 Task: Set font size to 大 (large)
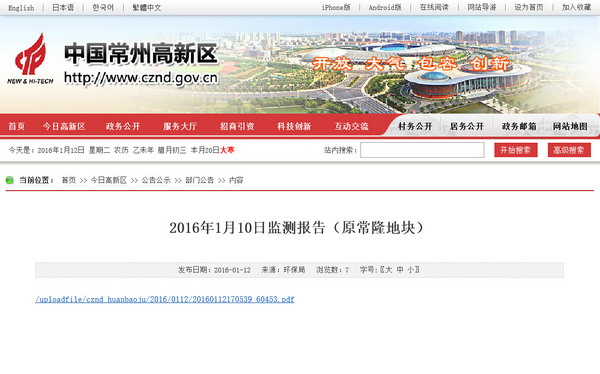pyautogui.click(x=388, y=270)
